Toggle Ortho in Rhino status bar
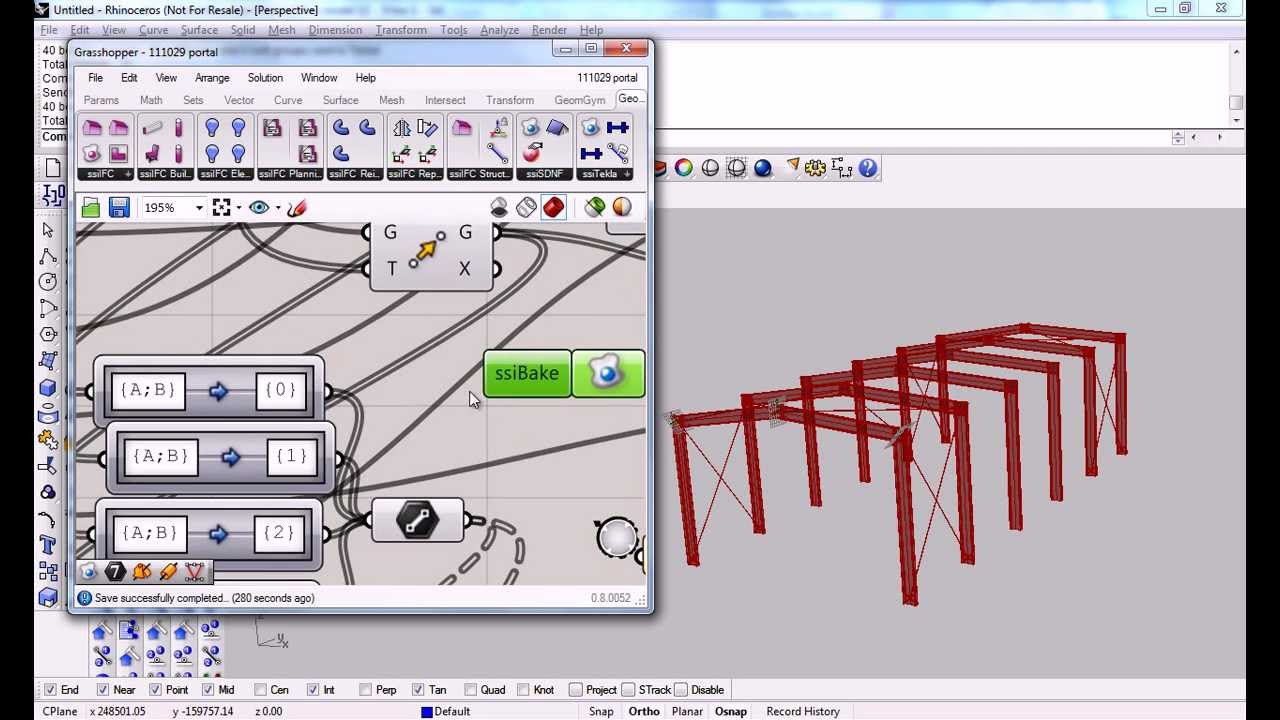 644,712
